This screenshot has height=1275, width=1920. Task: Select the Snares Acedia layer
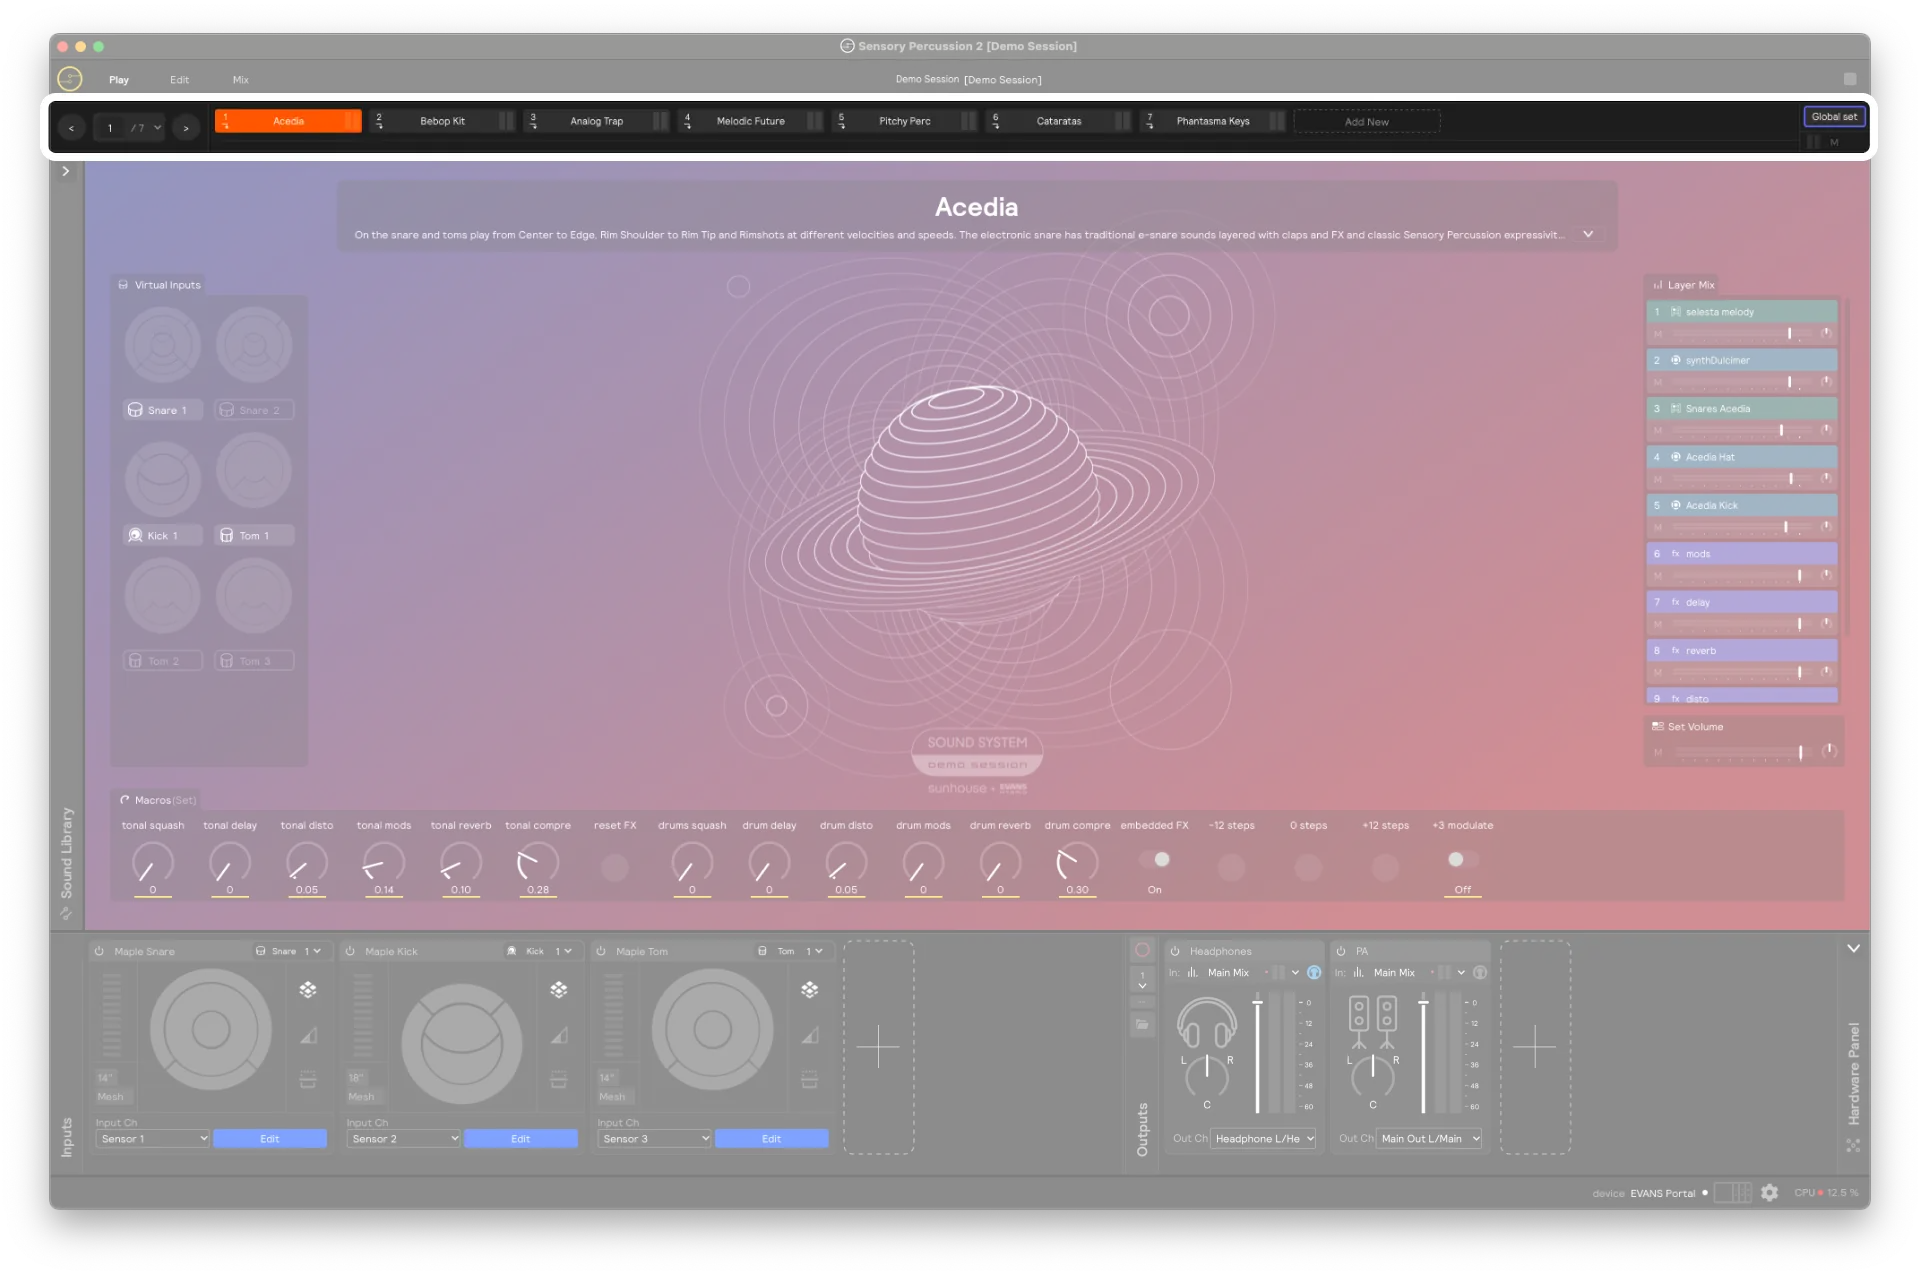(1742, 409)
